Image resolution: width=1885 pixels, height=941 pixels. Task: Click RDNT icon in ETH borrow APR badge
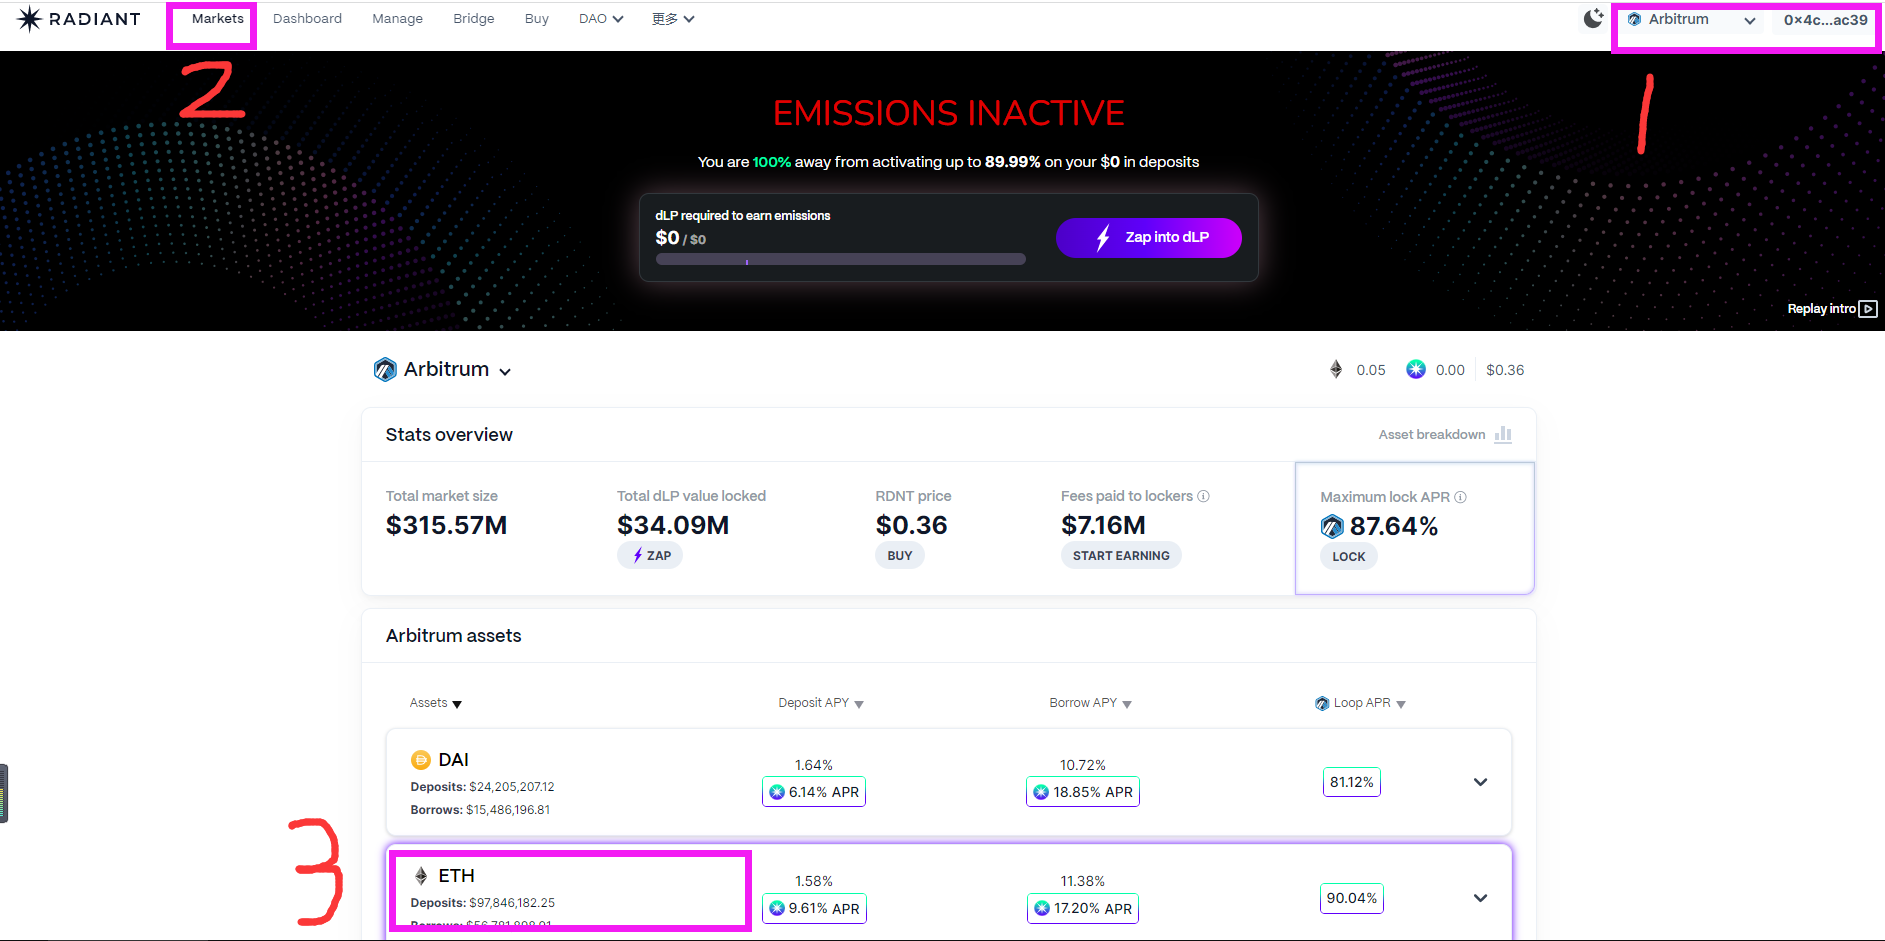(1042, 908)
